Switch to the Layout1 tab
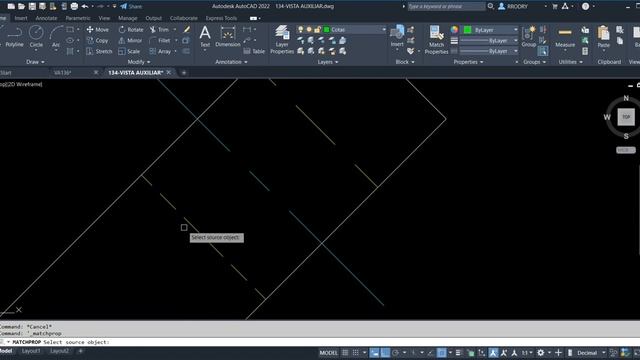Screen dimensions: 640x360 pyautogui.click(x=31, y=351)
